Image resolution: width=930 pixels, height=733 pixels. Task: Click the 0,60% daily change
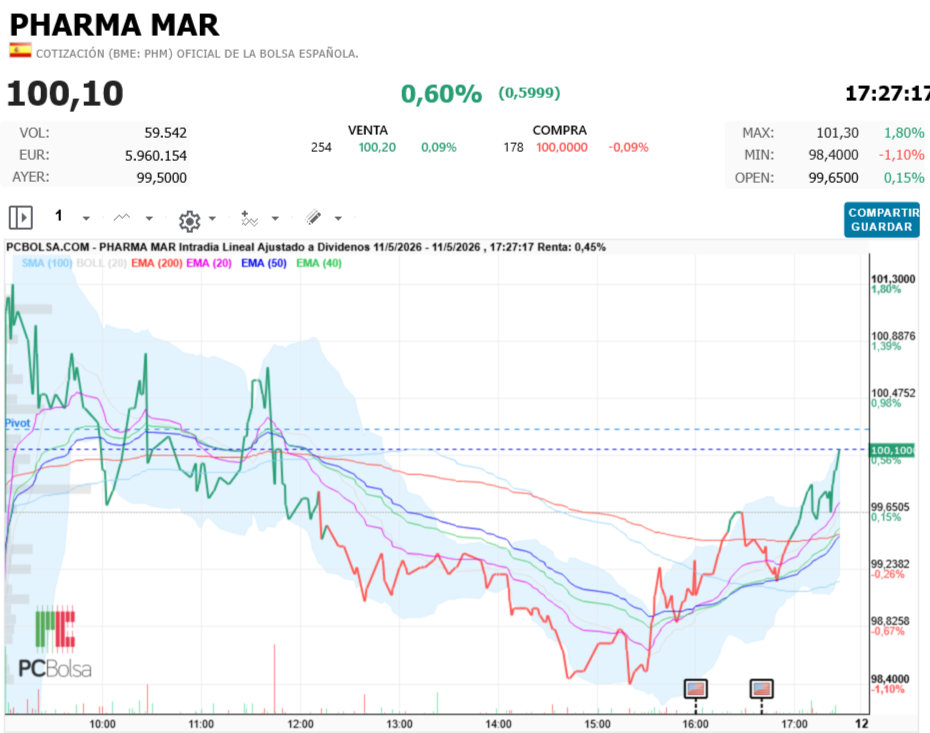point(441,94)
